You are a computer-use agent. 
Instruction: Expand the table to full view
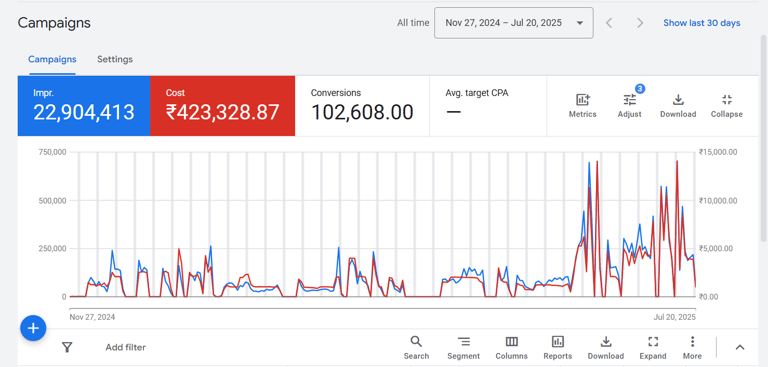coord(653,348)
